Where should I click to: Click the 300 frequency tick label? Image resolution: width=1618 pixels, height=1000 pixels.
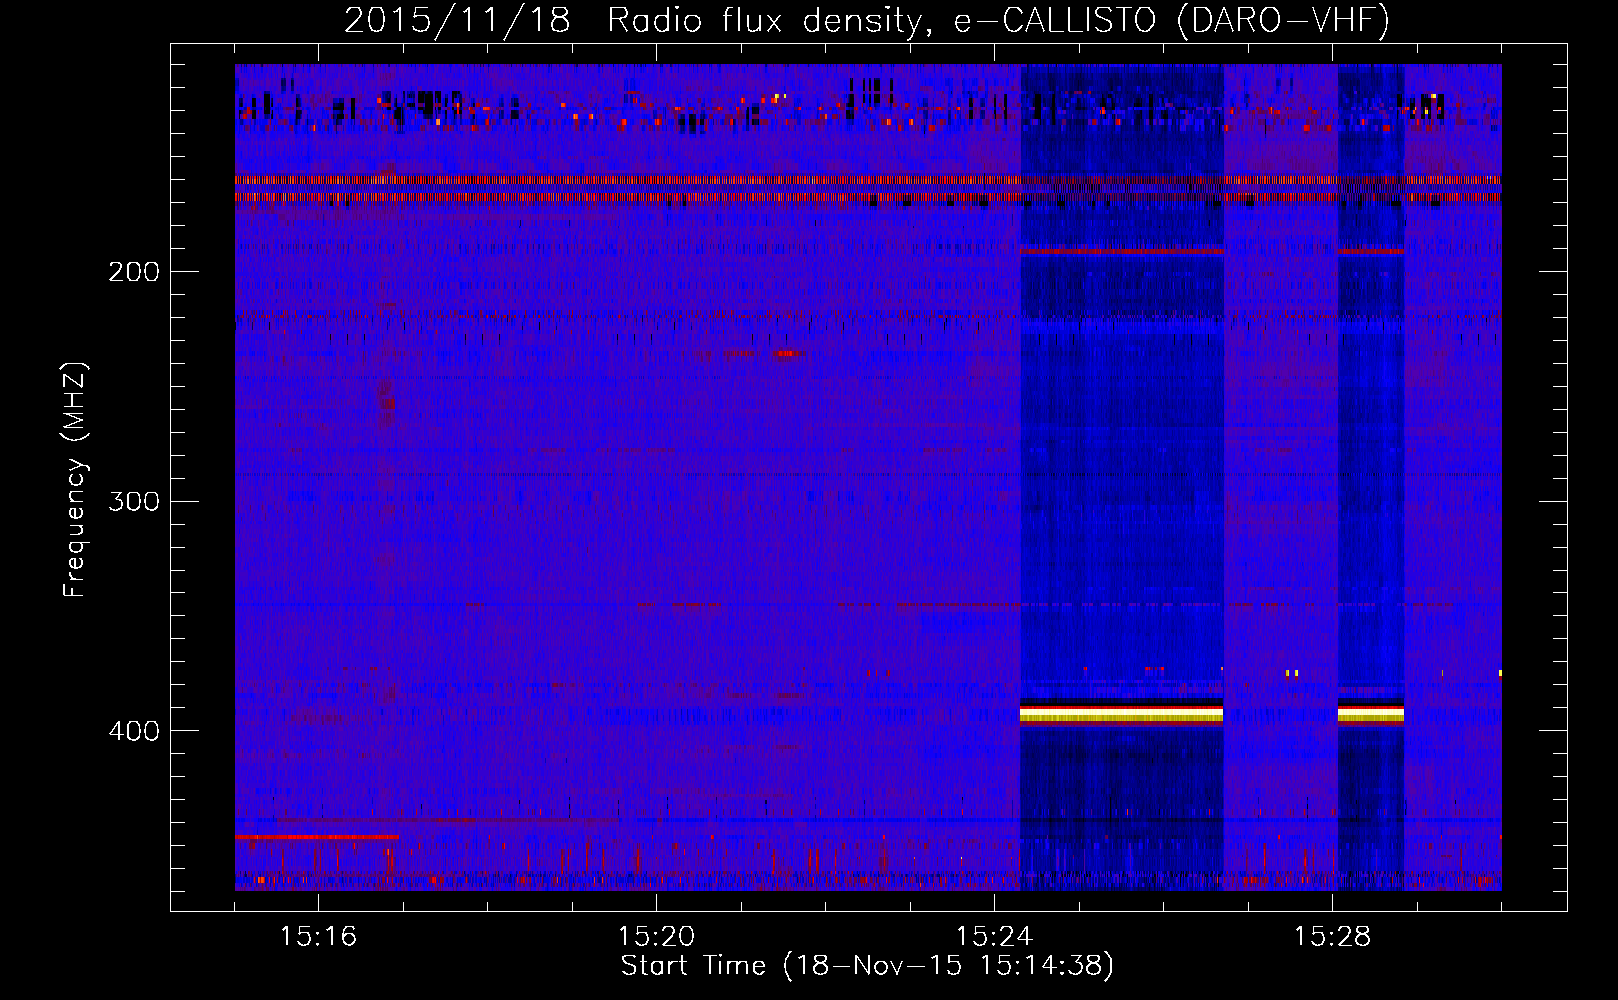tap(134, 501)
